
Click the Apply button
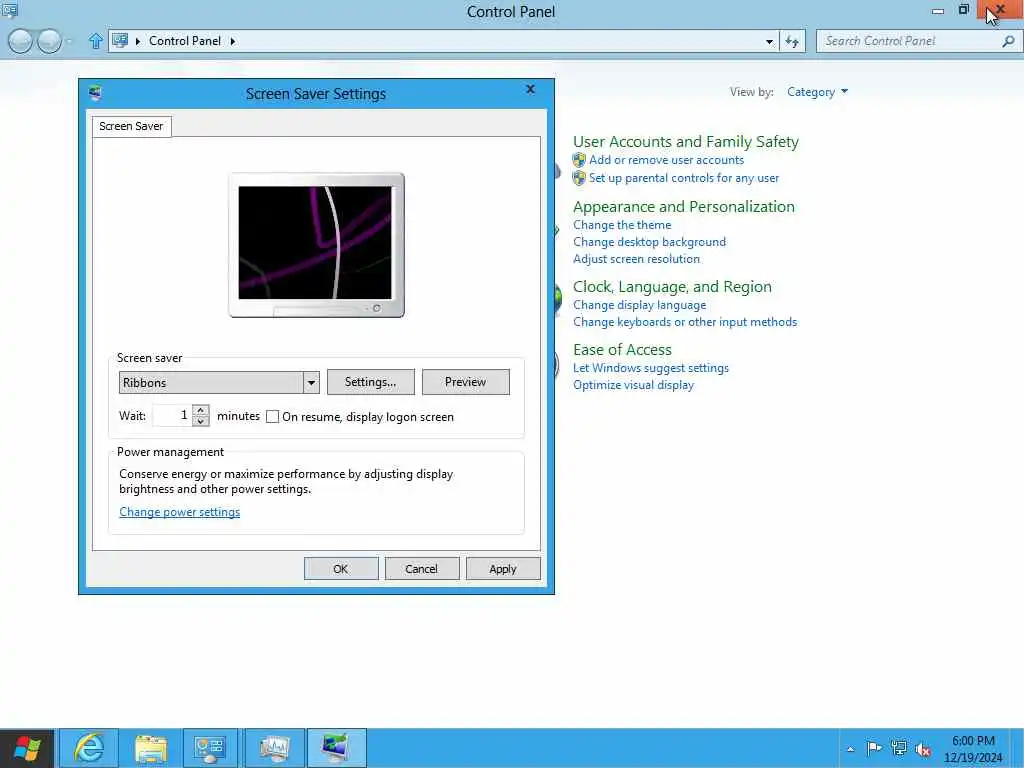tap(503, 569)
